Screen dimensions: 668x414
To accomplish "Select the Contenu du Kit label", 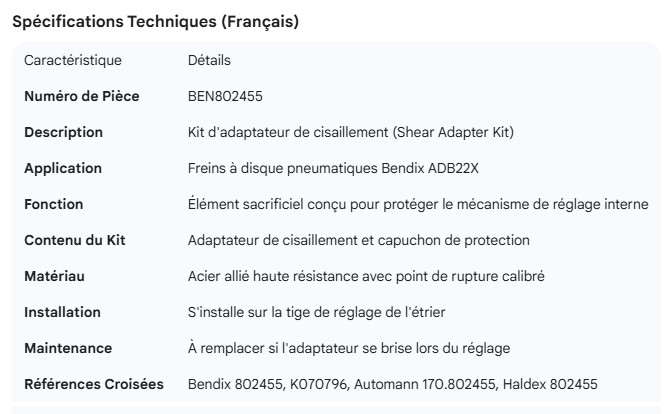I will click(74, 240).
